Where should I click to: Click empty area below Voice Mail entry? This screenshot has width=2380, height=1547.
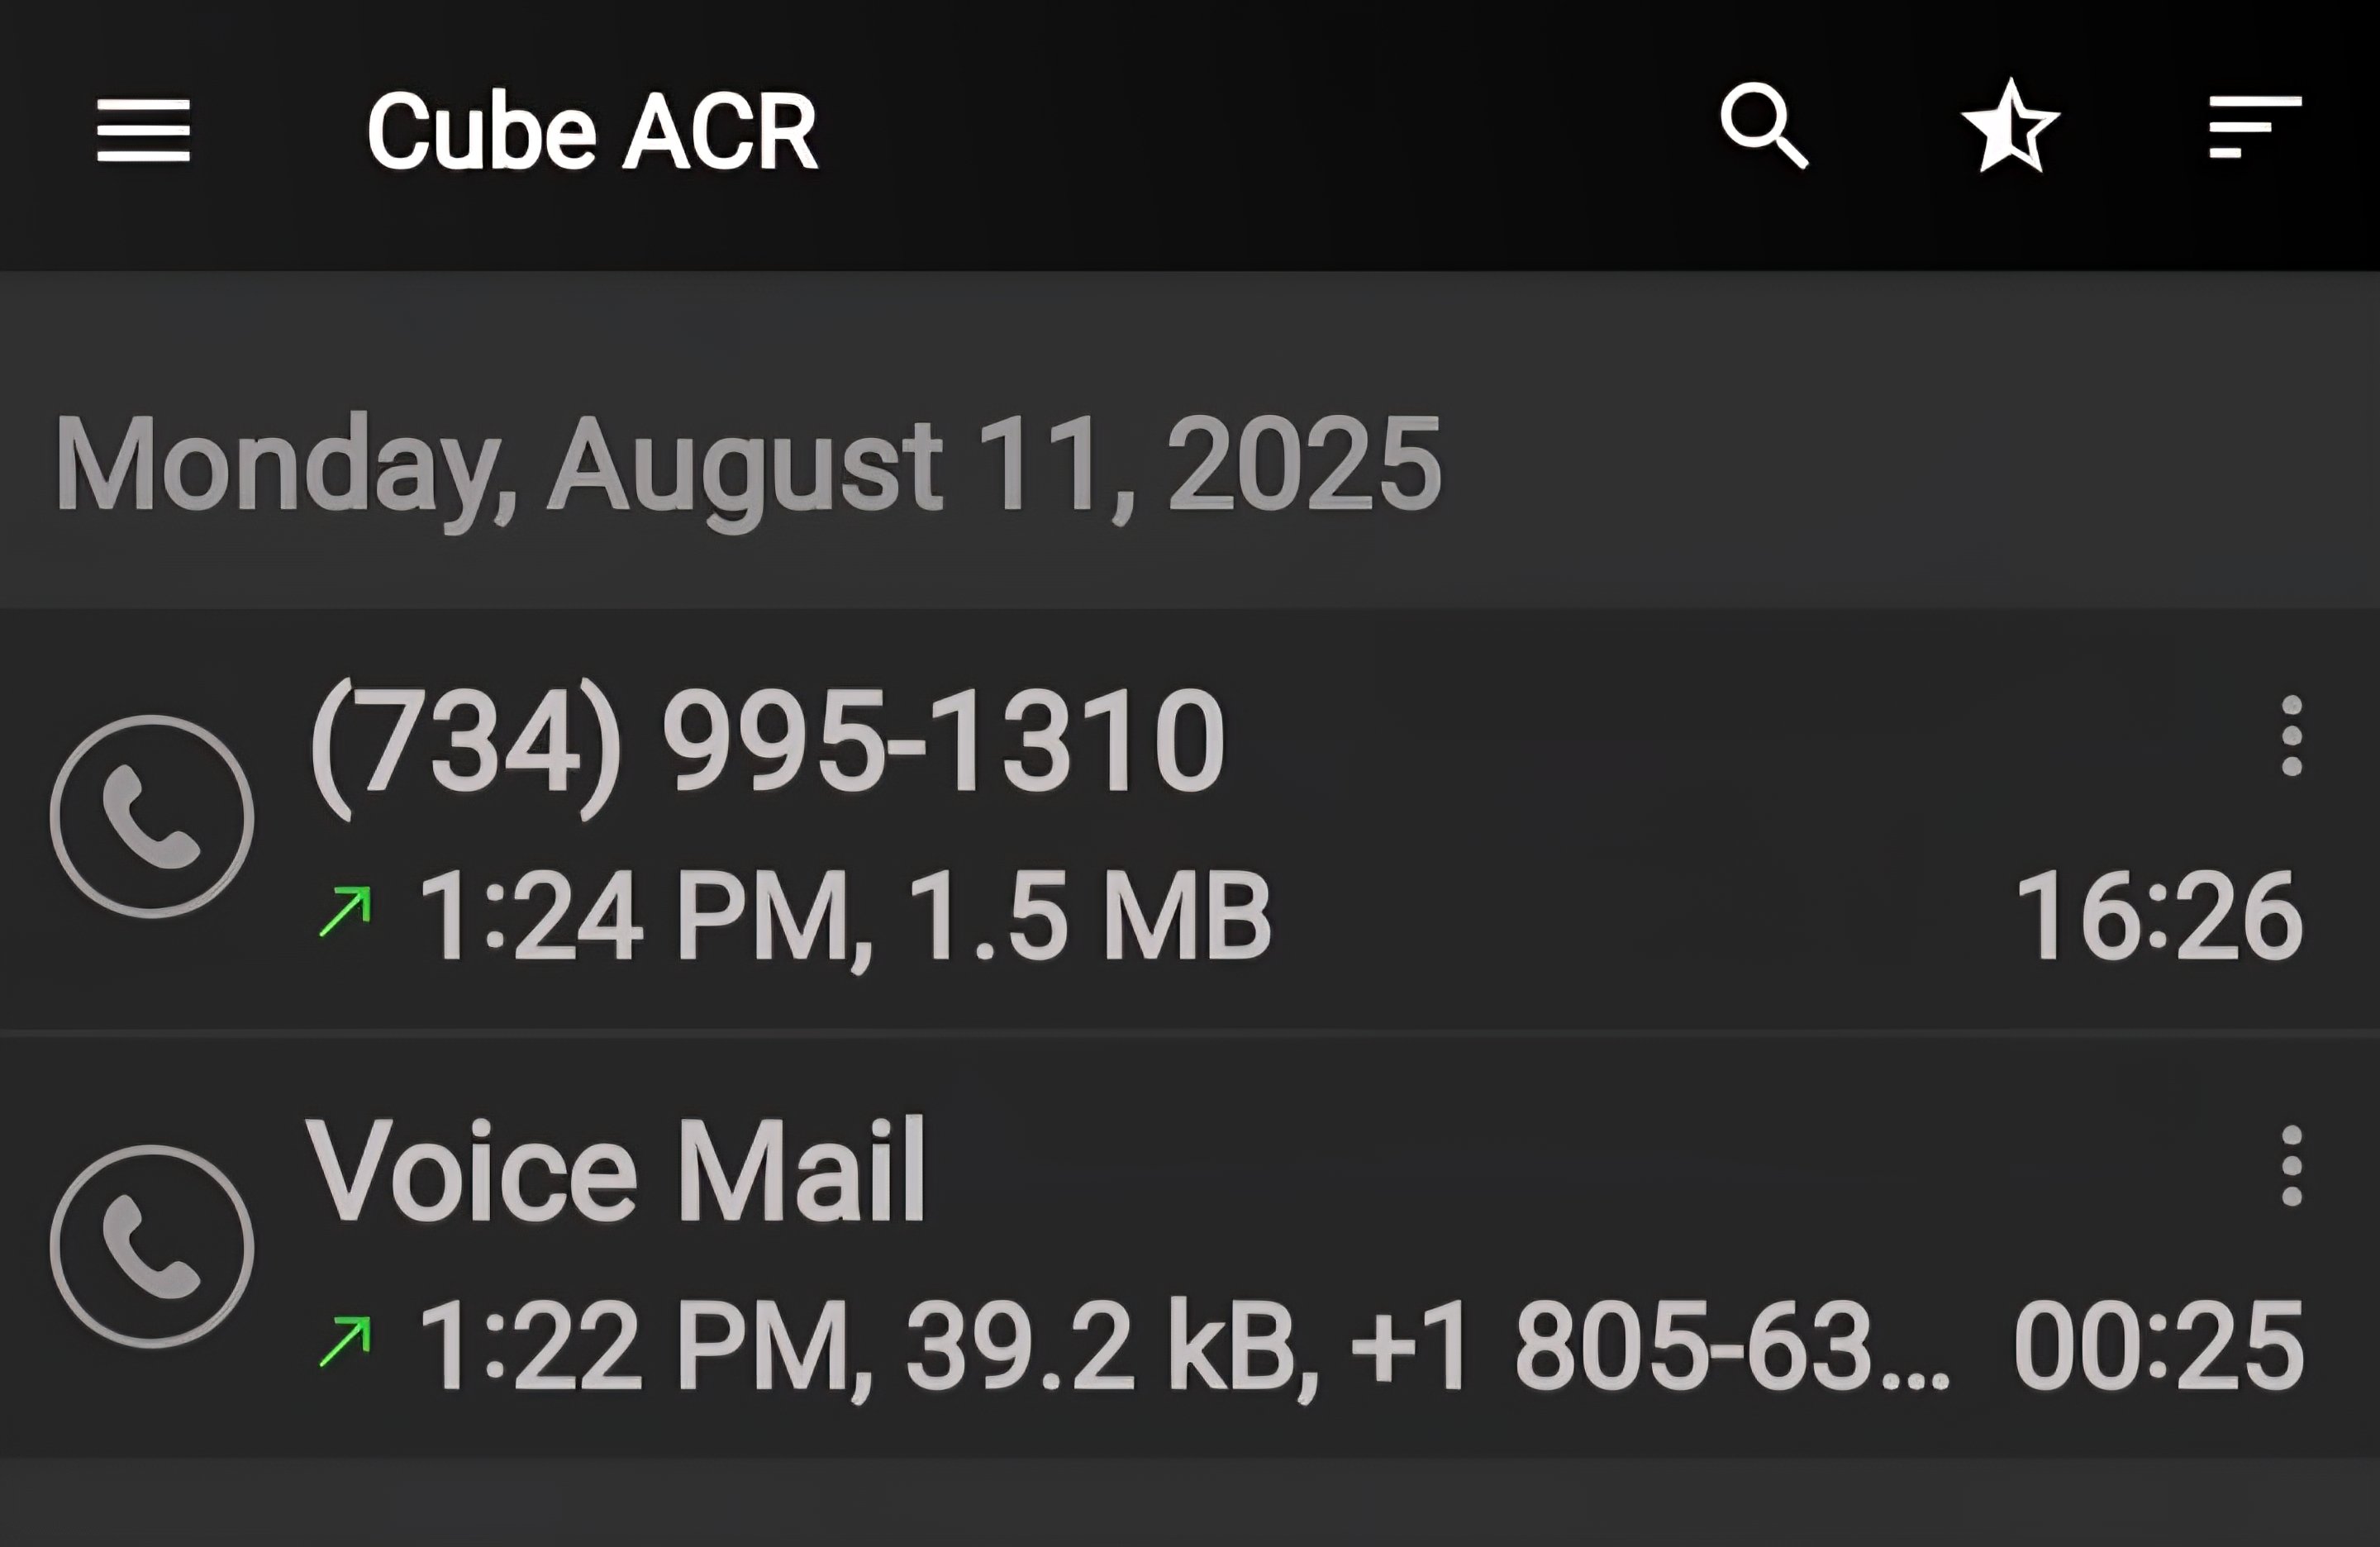coord(1190,1503)
